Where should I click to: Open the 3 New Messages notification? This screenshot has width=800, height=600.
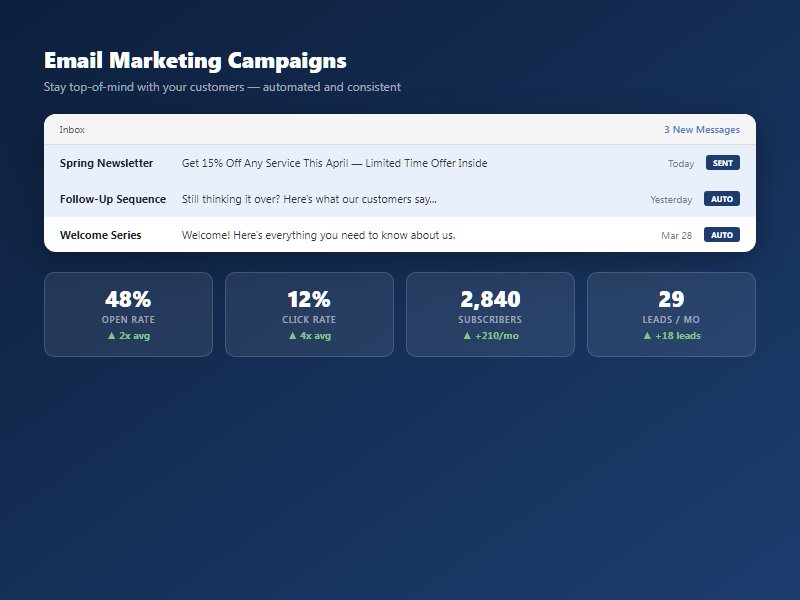(x=701, y=129)
